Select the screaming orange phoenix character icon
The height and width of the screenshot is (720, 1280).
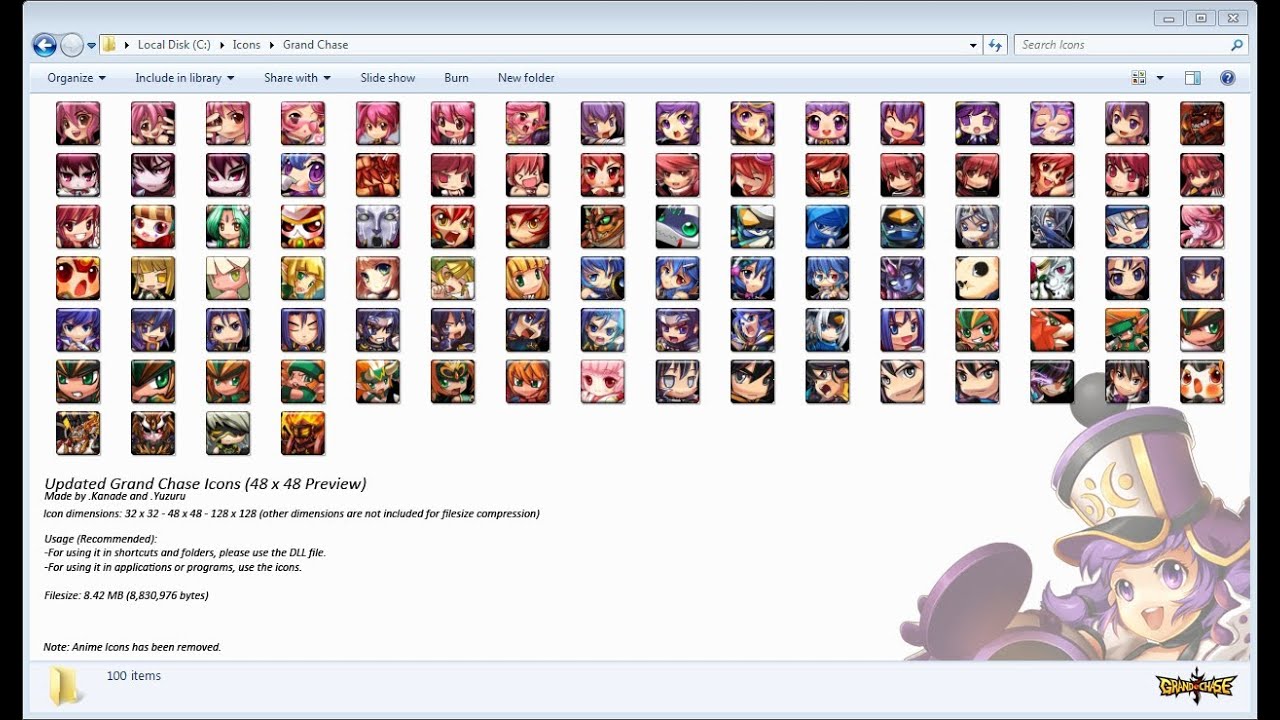[78, 278]
